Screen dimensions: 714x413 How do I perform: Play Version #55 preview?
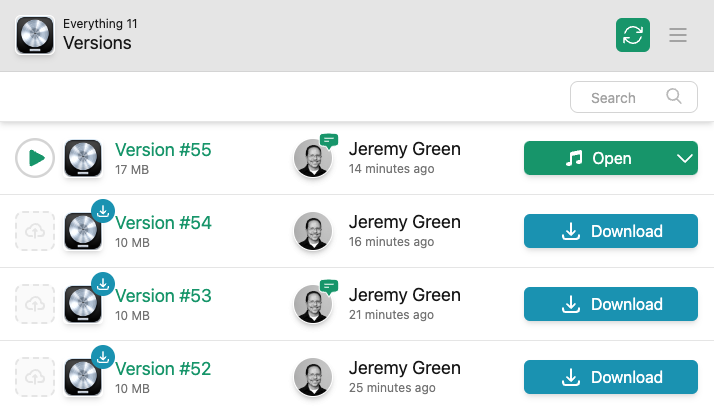tap(35, 158)
